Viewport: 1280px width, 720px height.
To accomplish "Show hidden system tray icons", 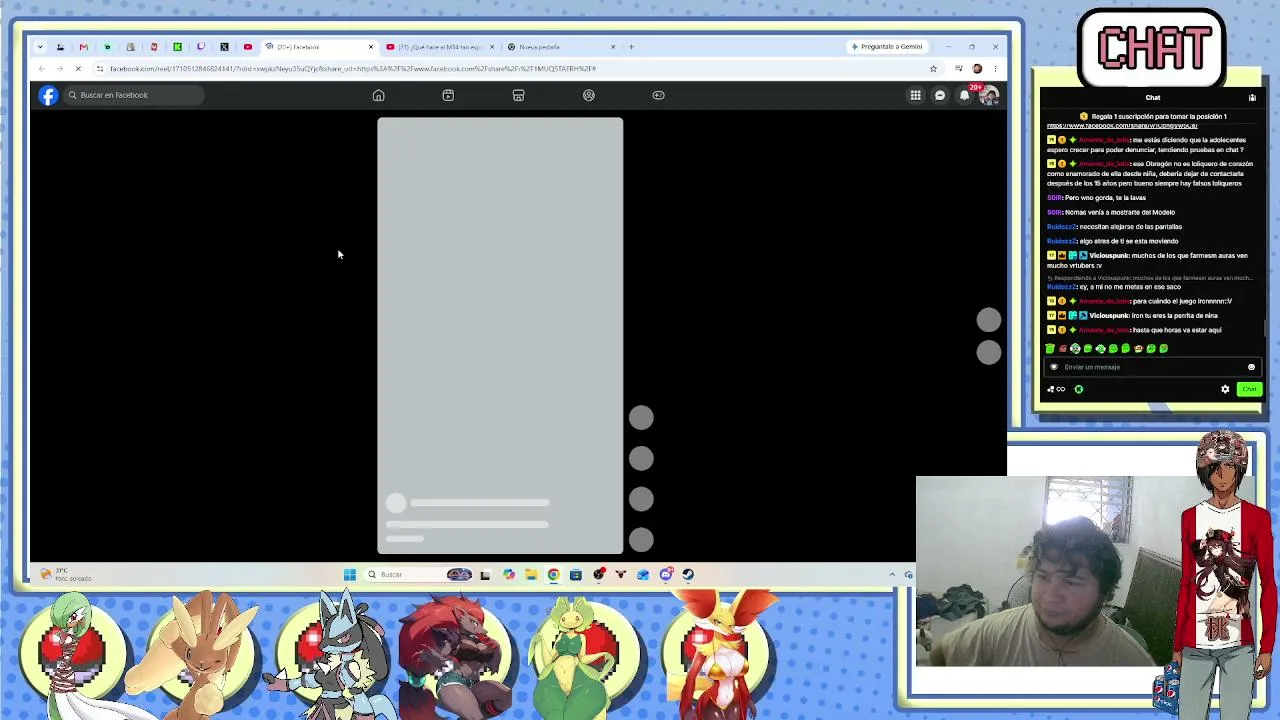I will tap(892, 575).
